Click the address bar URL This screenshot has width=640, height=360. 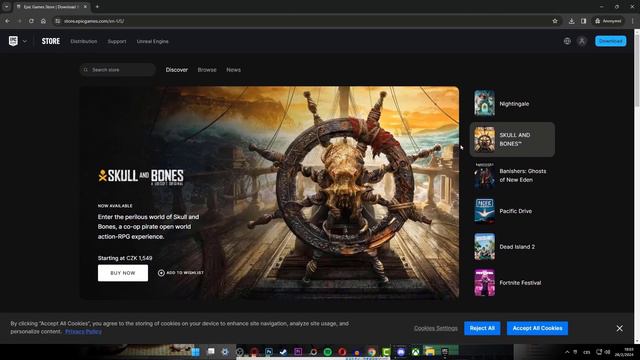tap(94, 21)
